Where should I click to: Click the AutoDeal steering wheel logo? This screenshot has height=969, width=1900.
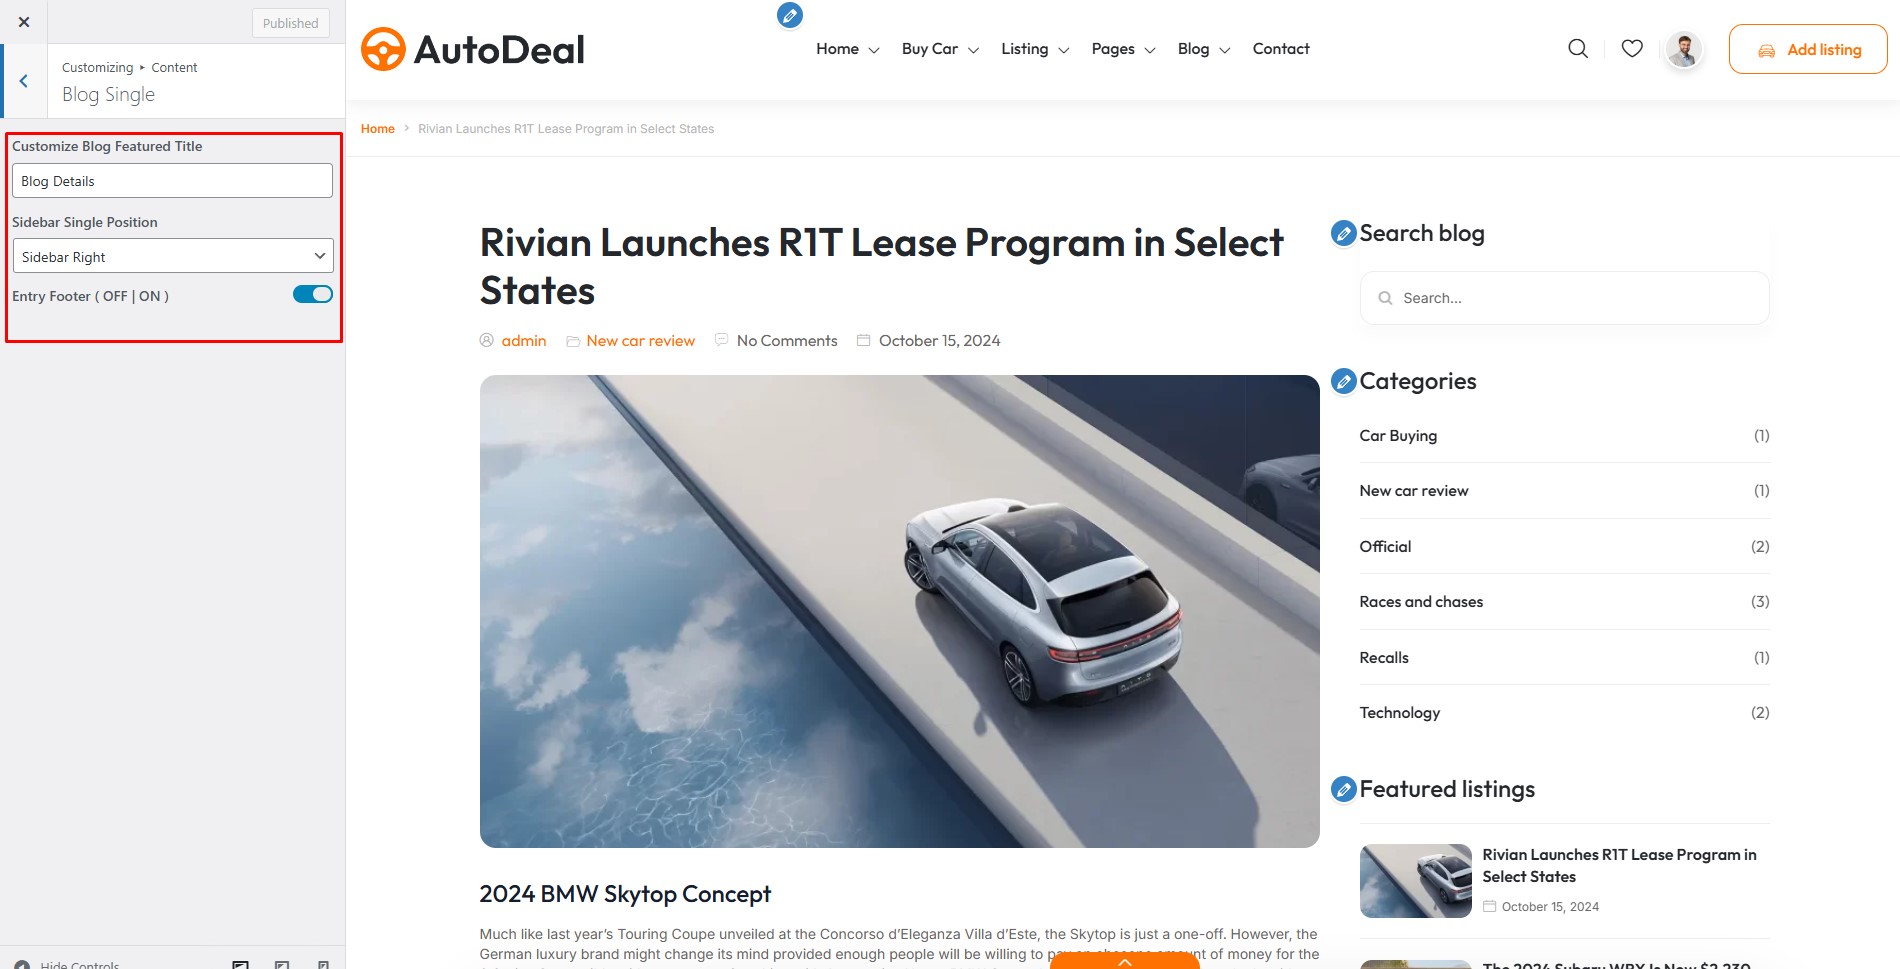[x=383, y=49]
